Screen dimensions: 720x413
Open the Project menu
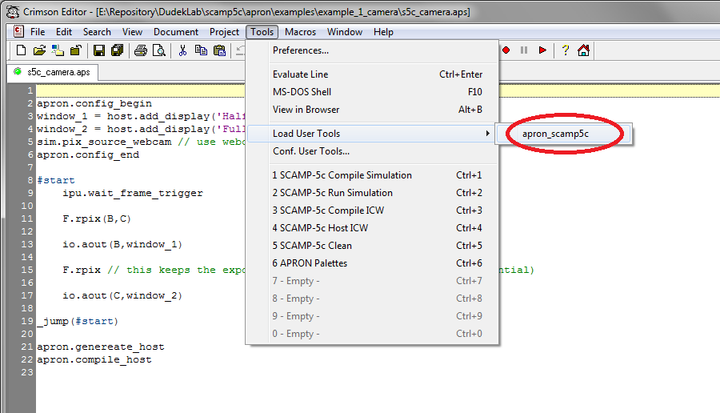pos(224,32)
